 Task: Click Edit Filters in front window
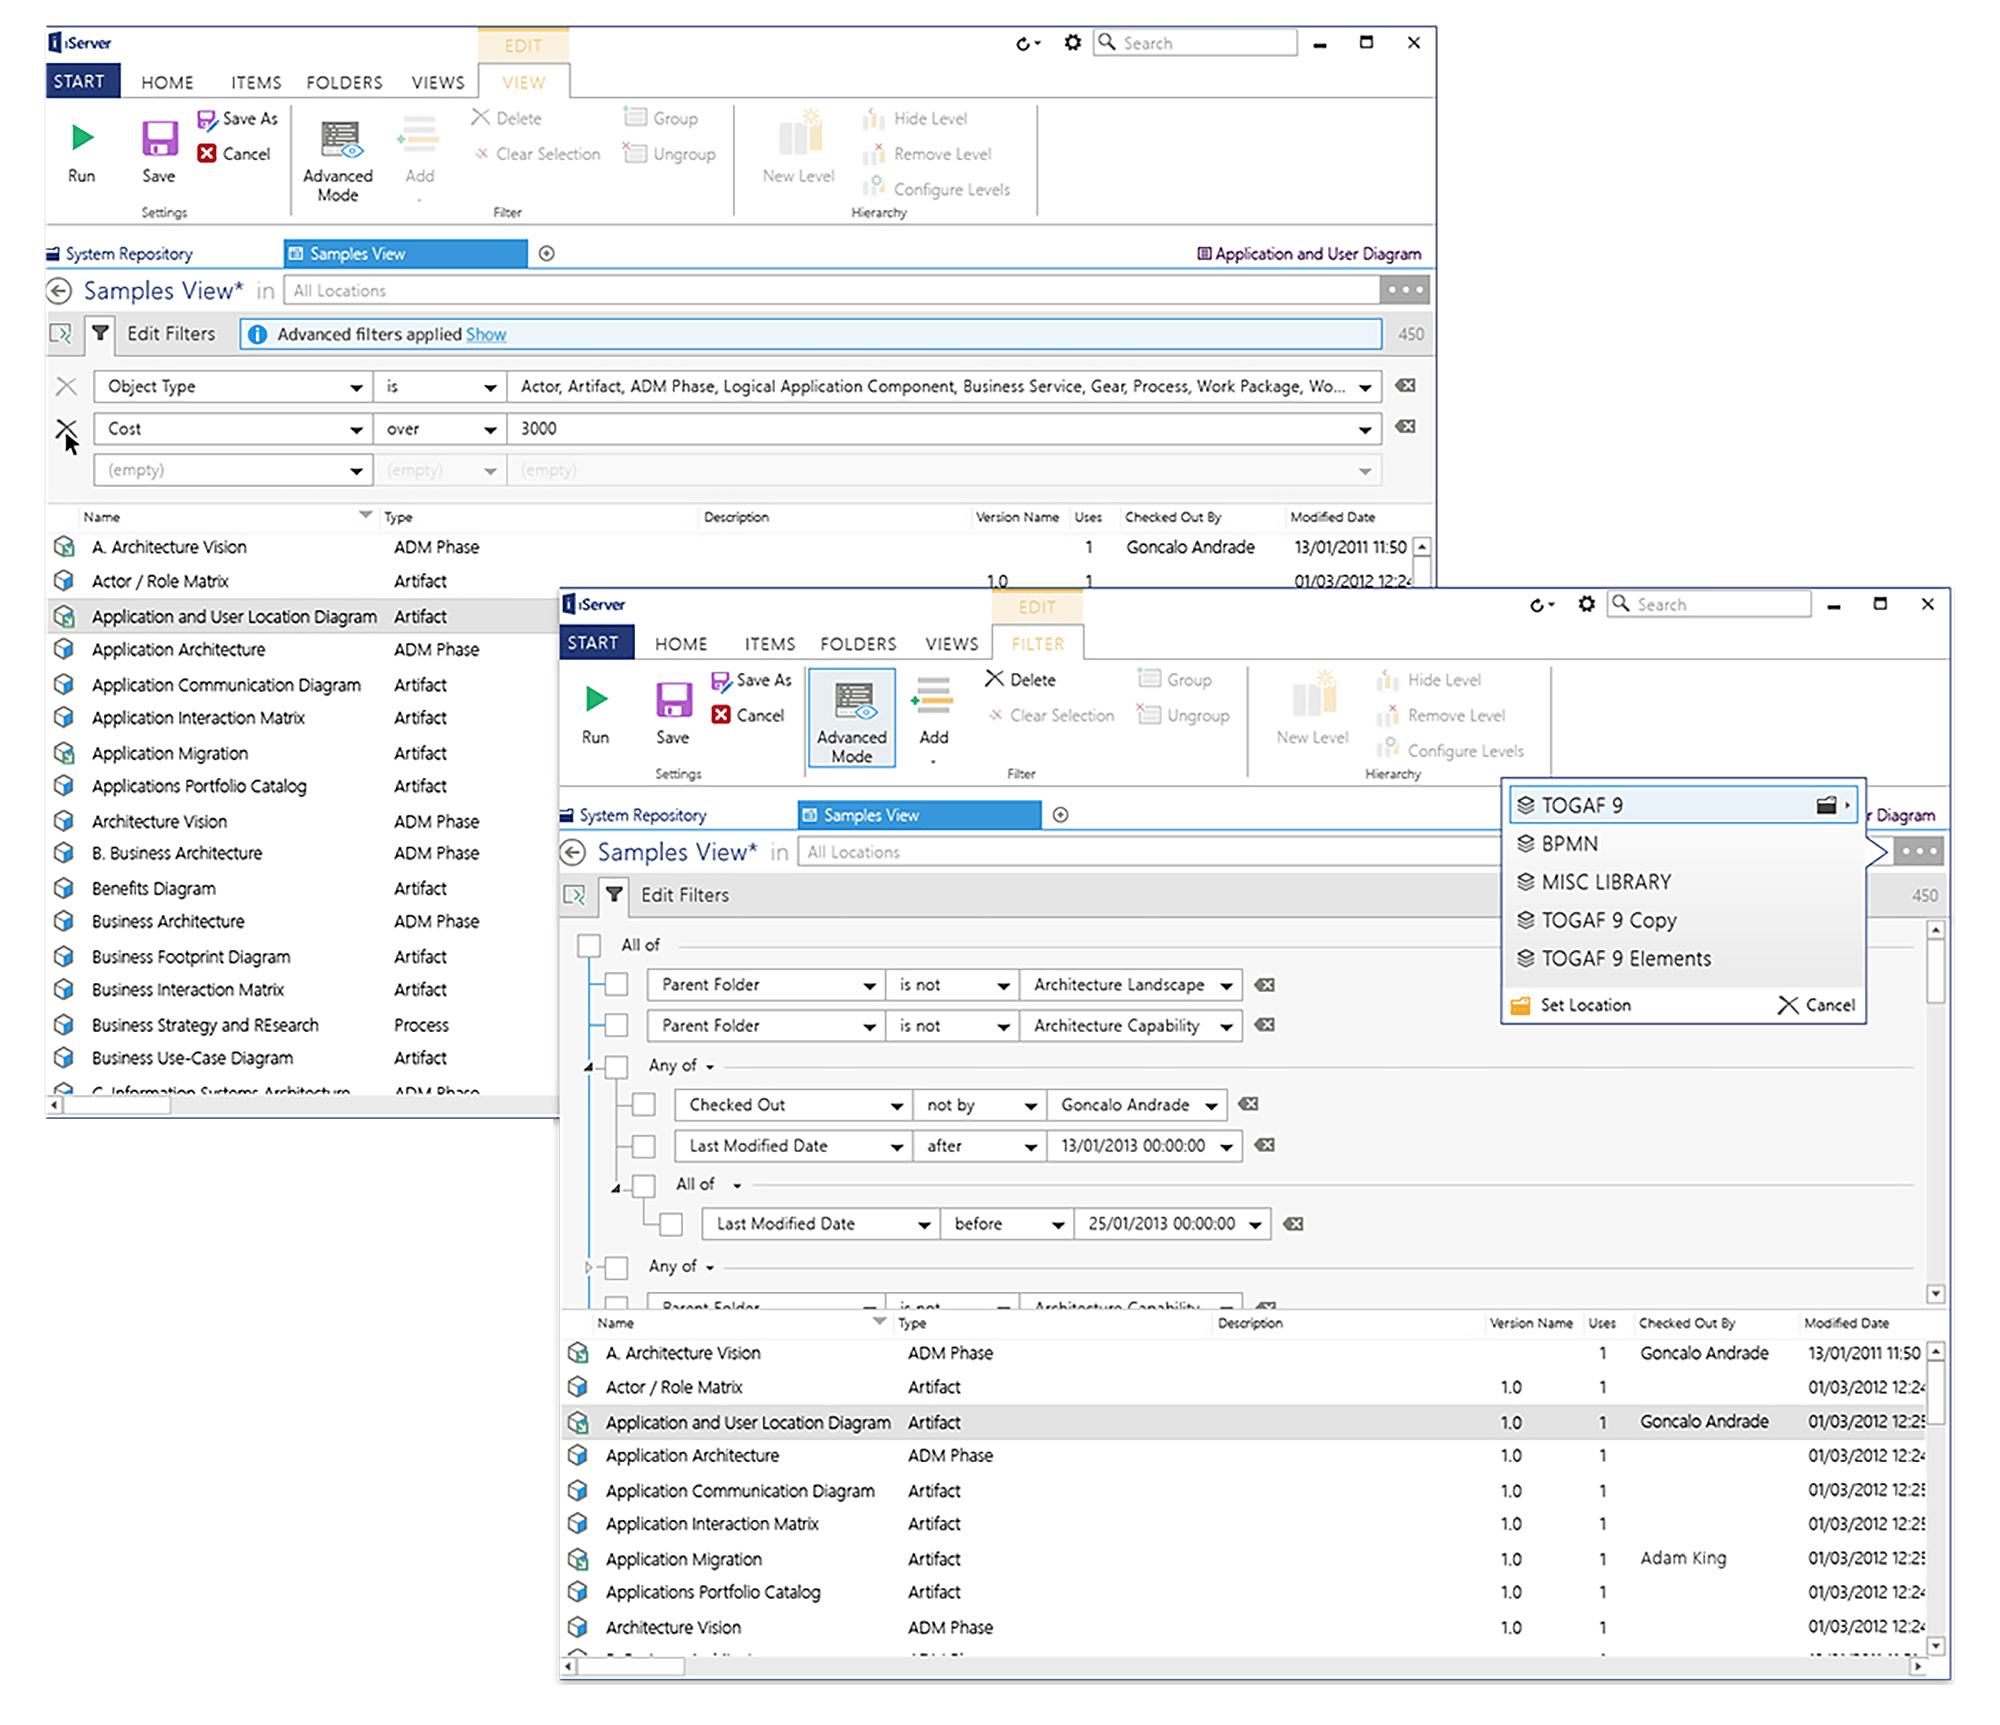tap(685, 895)
